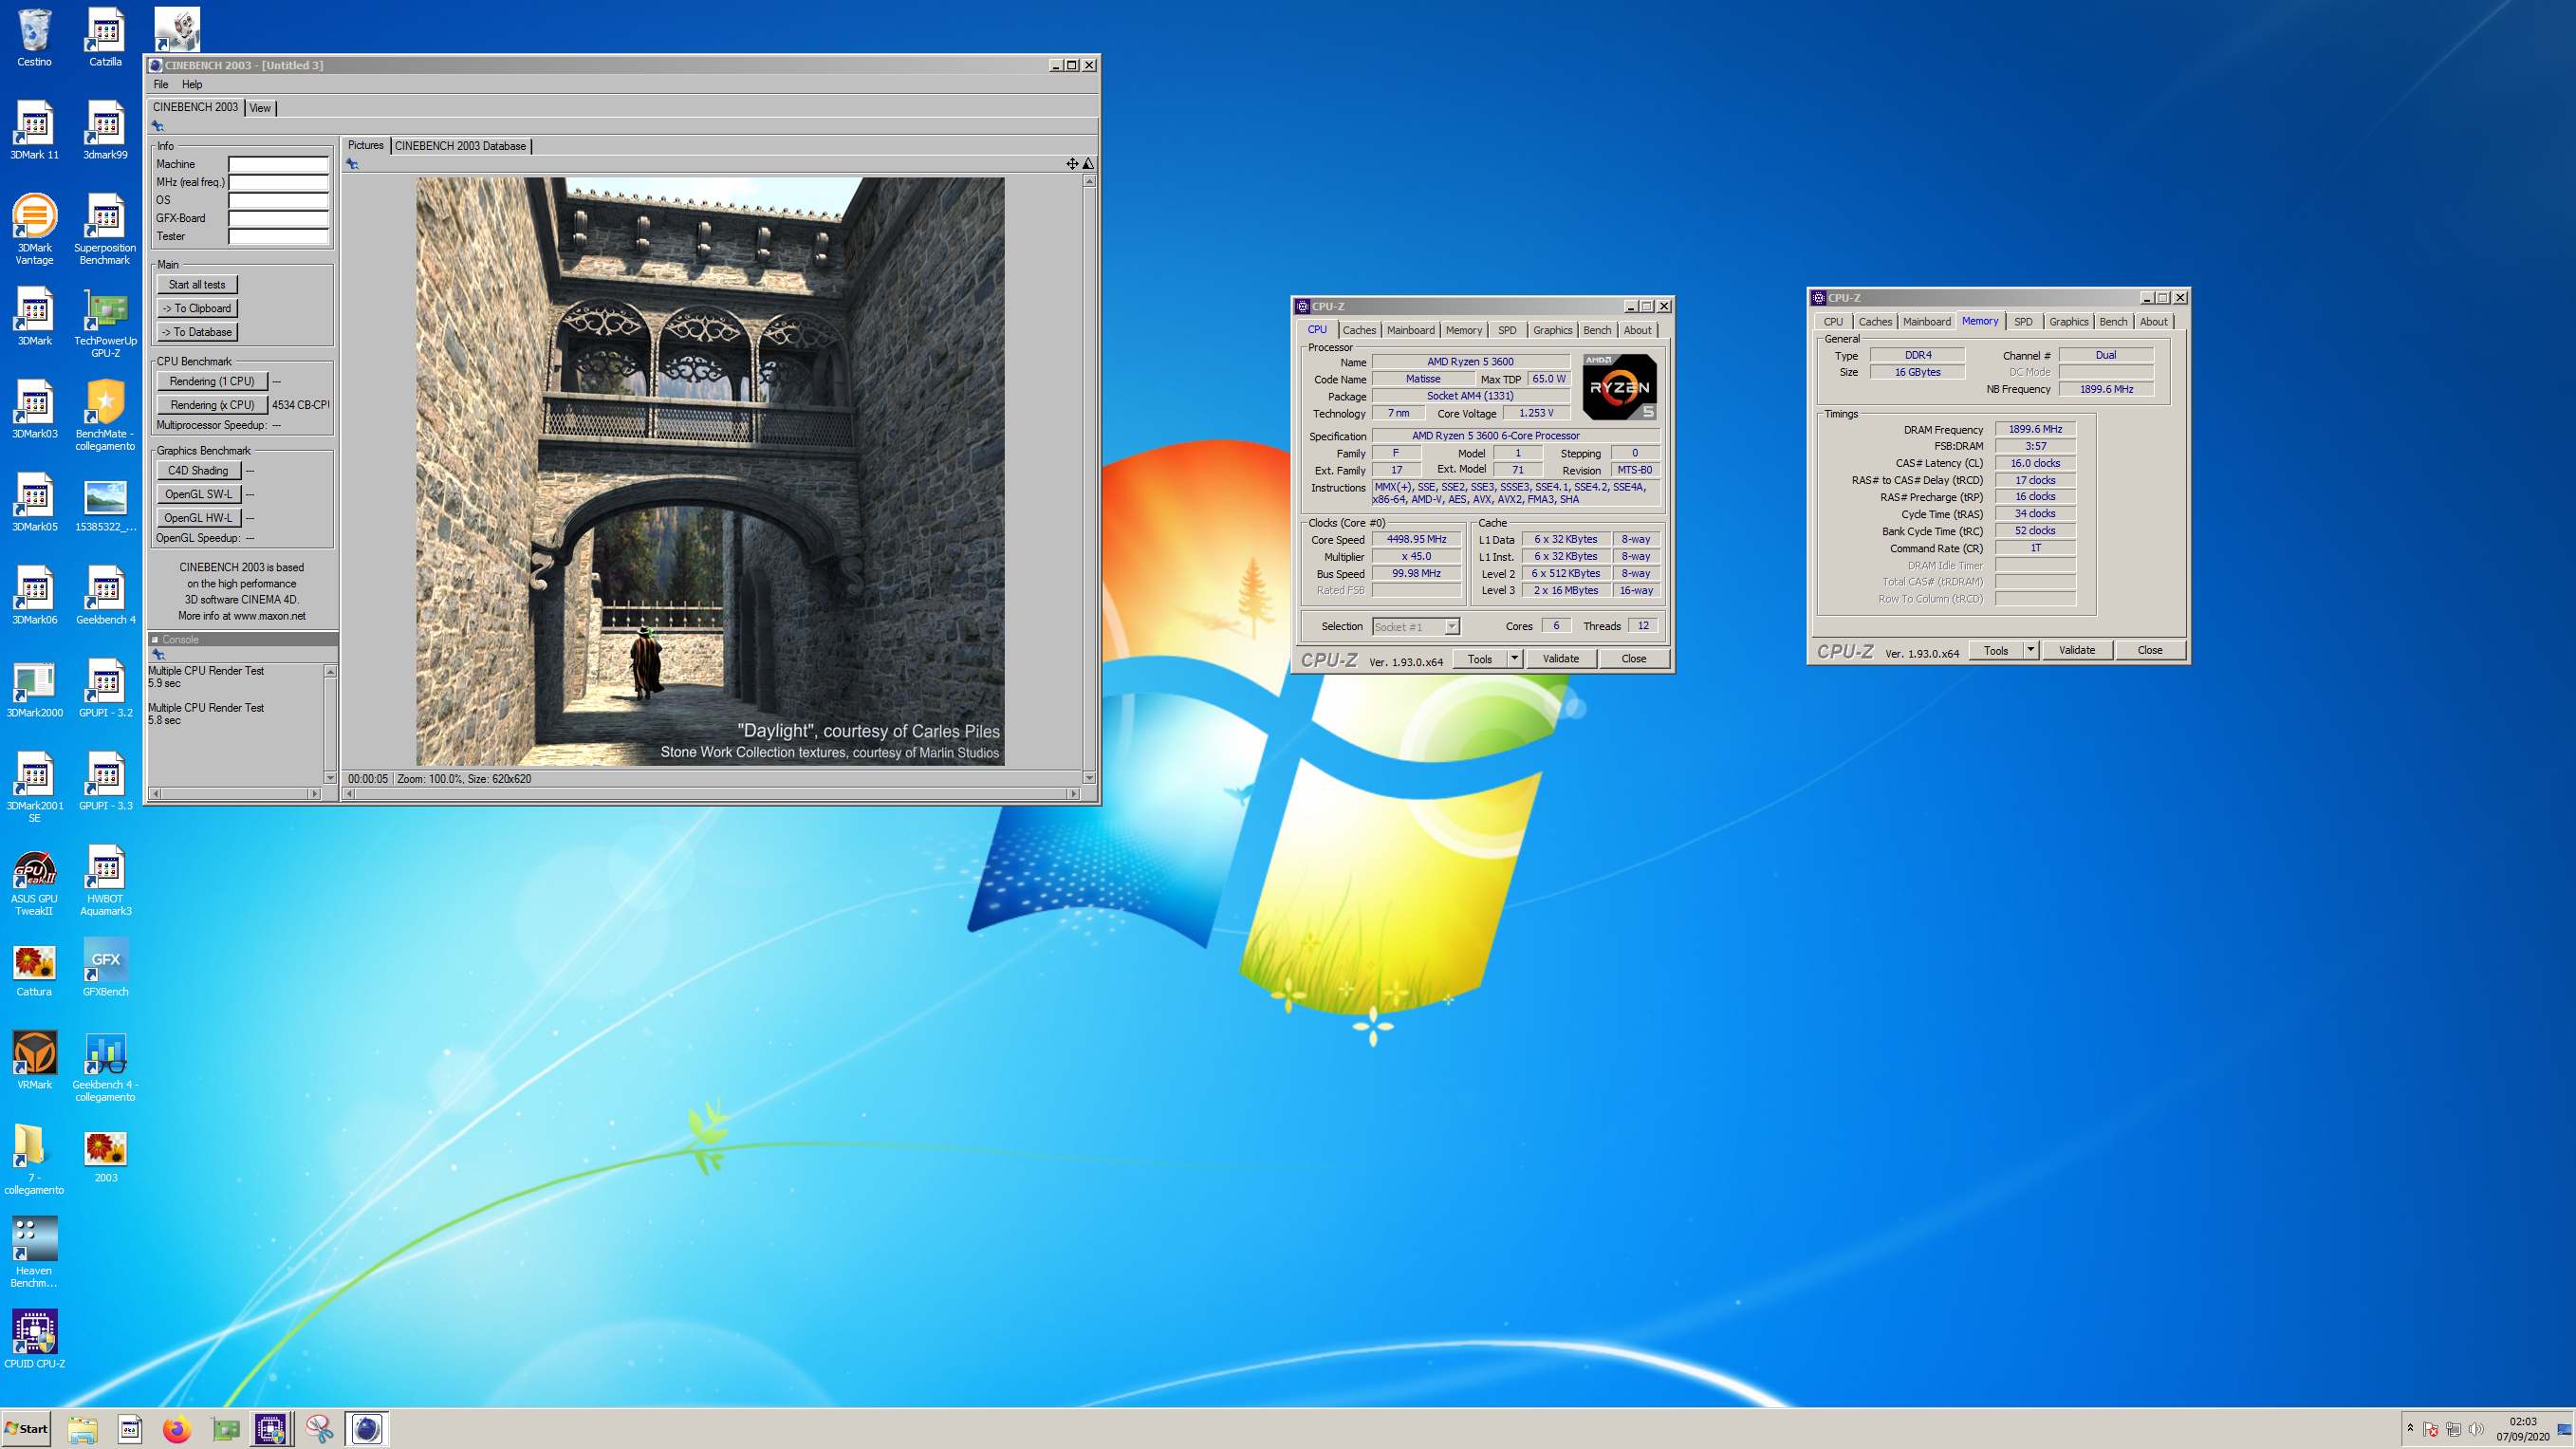
Task: Click pin icon in Cinebench Console header
Action: [x=158, y=654]
